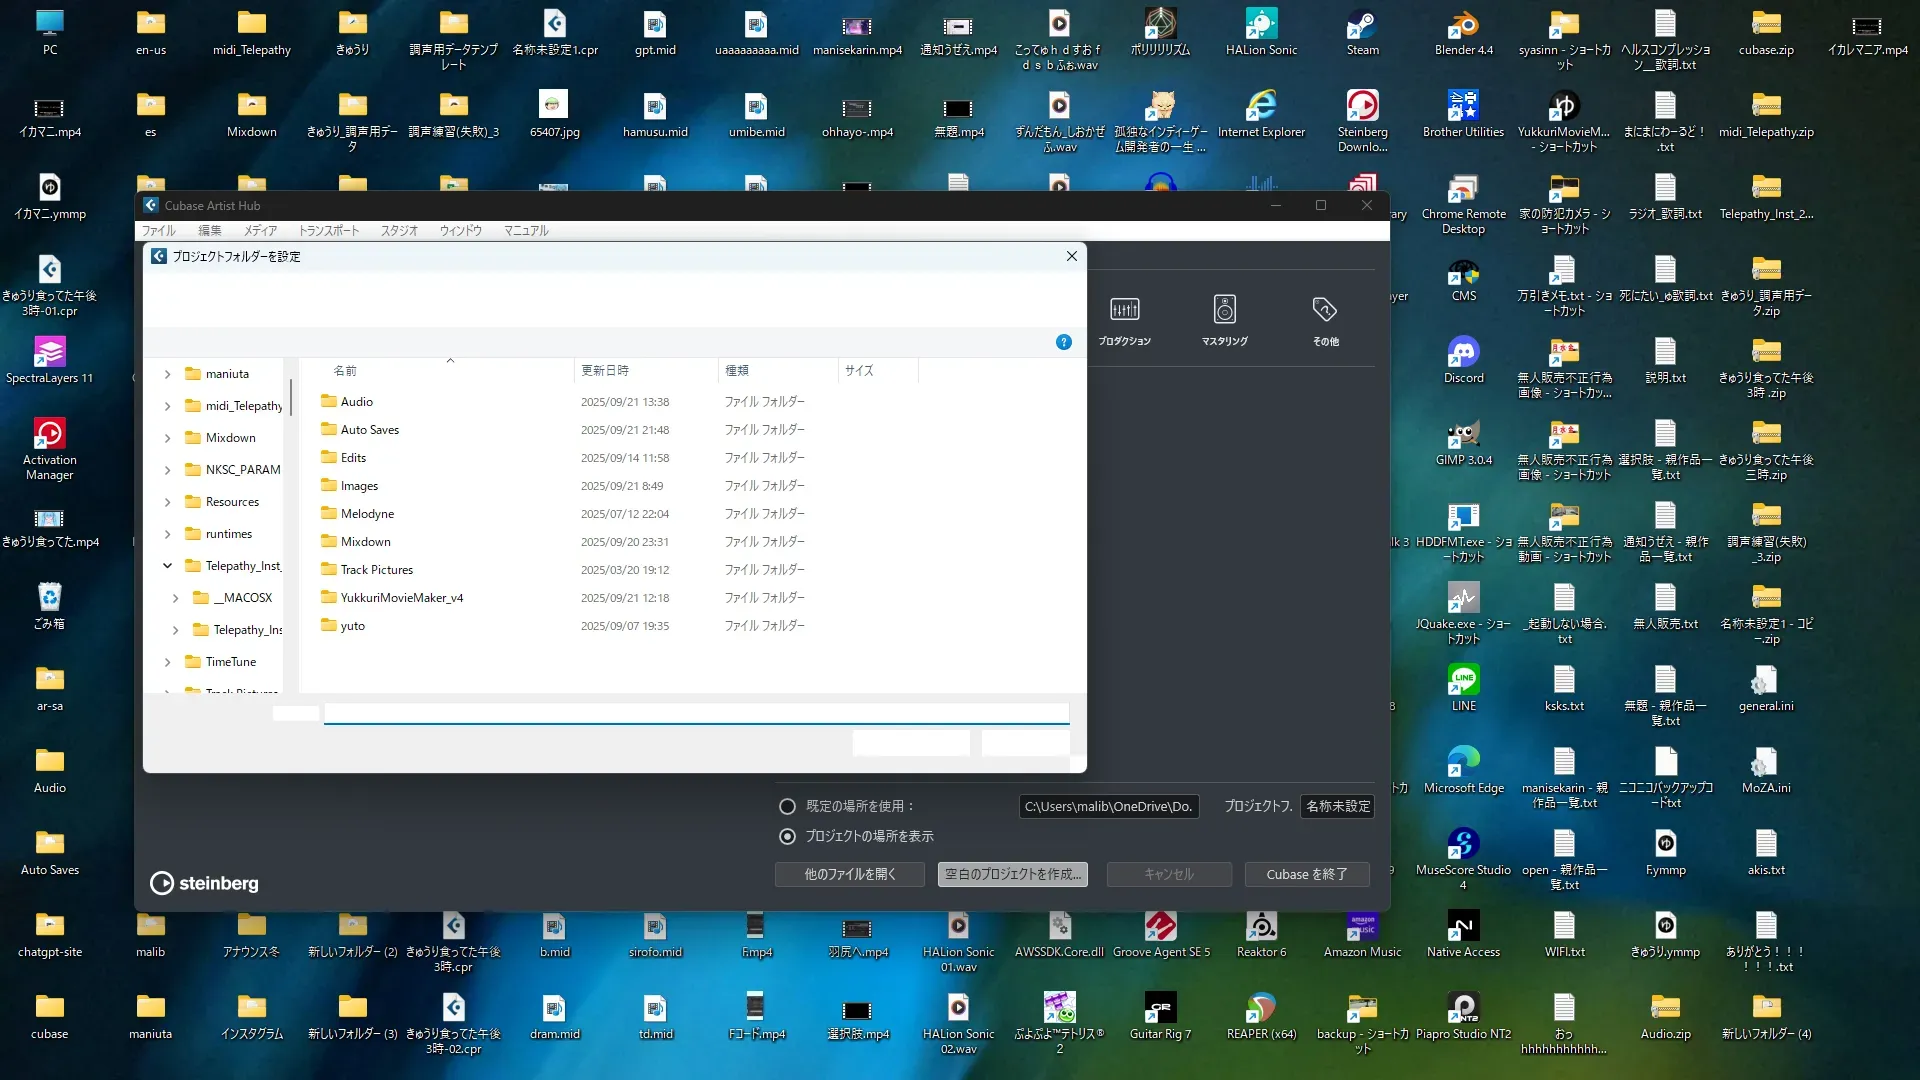Open the Other (その他) category icon
The width and height of the screenshot is (1920, 1080).
point(1325,310)
